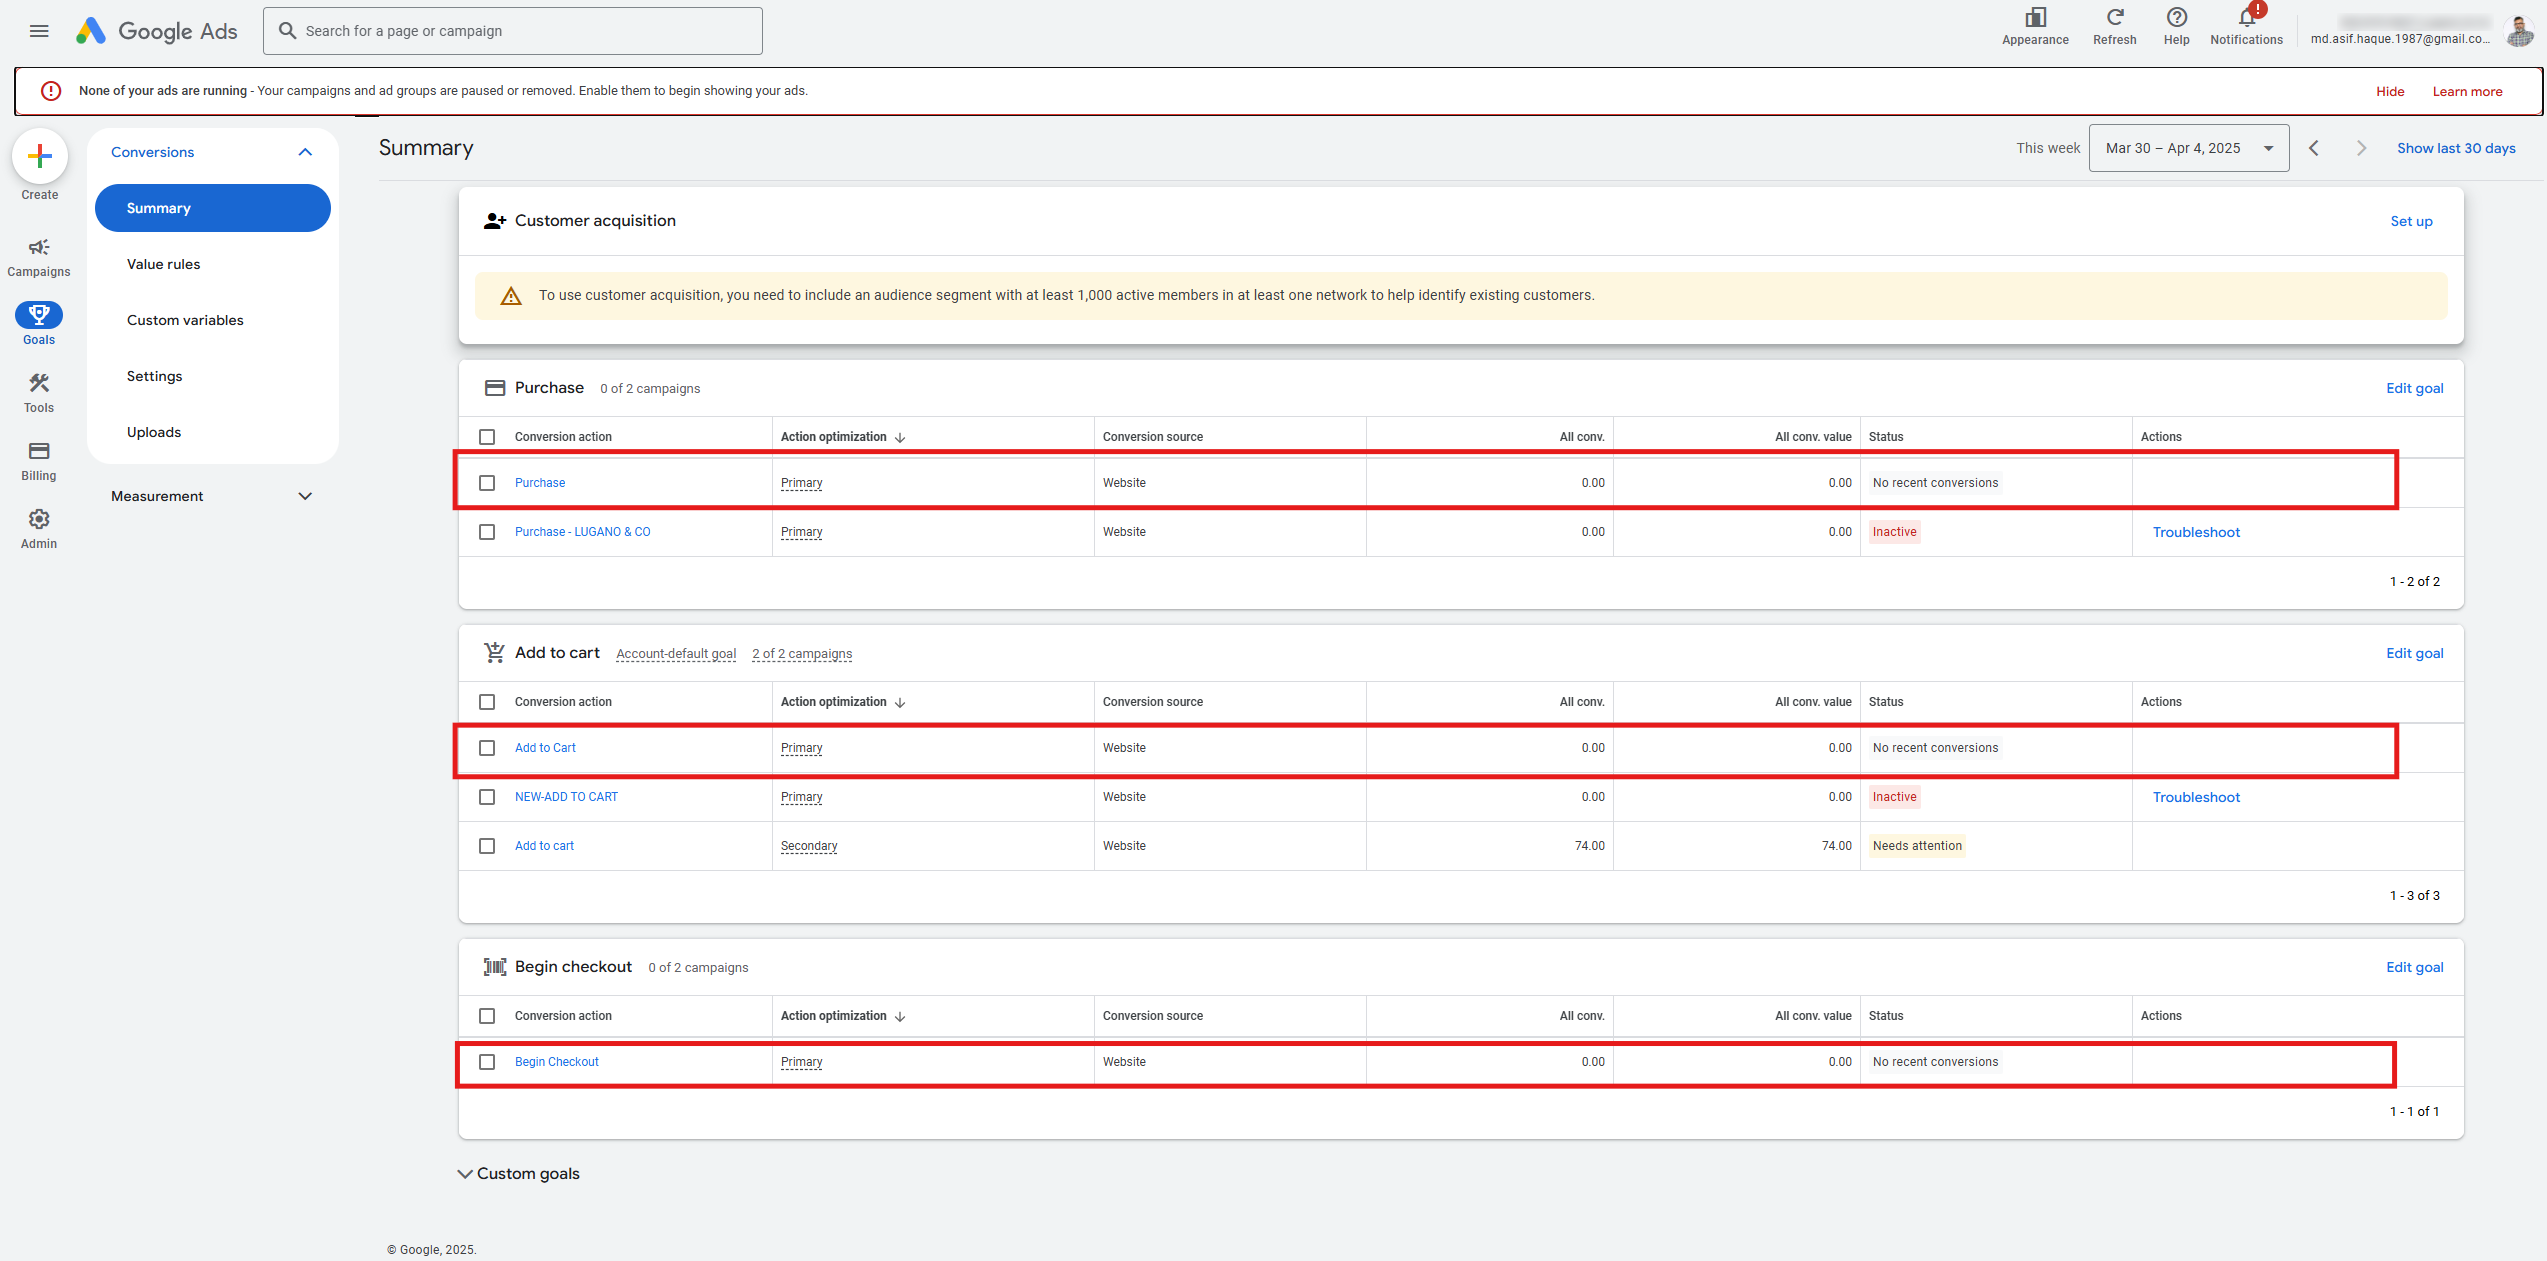2547x1261 pixels.
Task: Click Troubleshoot for Purchase - LUGANO & CO
Action: point(2196,532)
